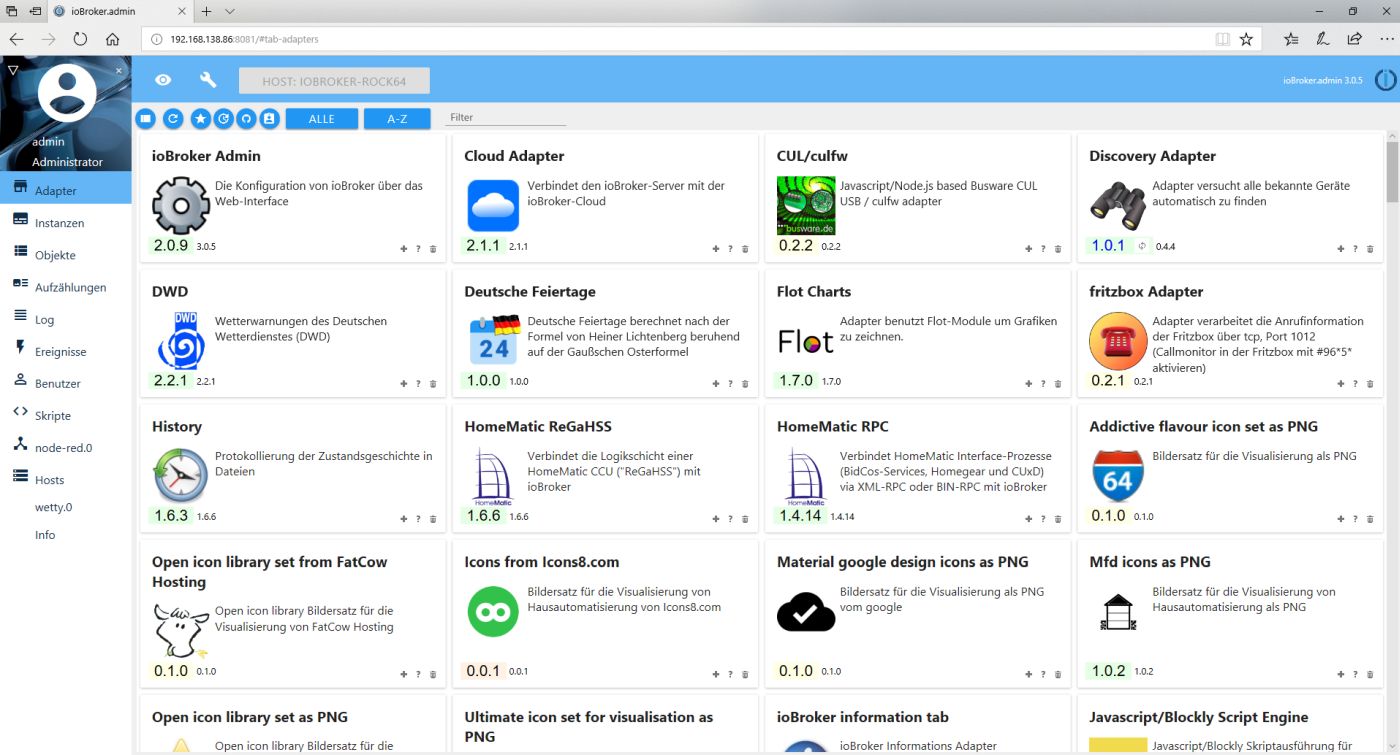Click the ALLE filter button
Viewport: 1400px width, 755px height.
[322, 118]
